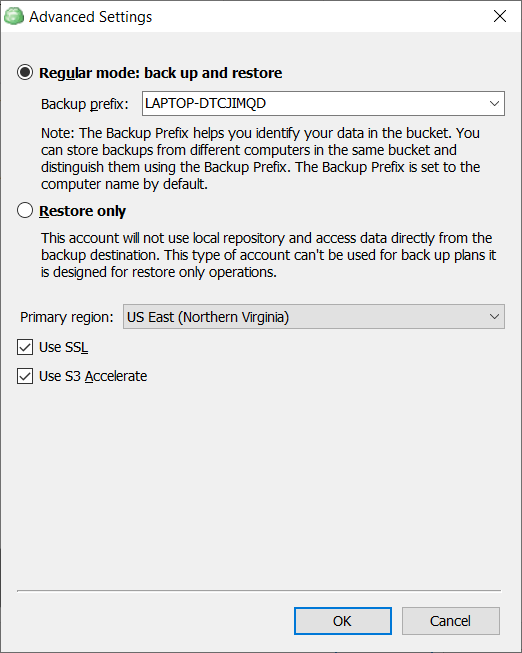The width and height of the screenshot is (522, 653).
Task: Uncheck the Use SSL checkbox
Action: pos(25,347)
